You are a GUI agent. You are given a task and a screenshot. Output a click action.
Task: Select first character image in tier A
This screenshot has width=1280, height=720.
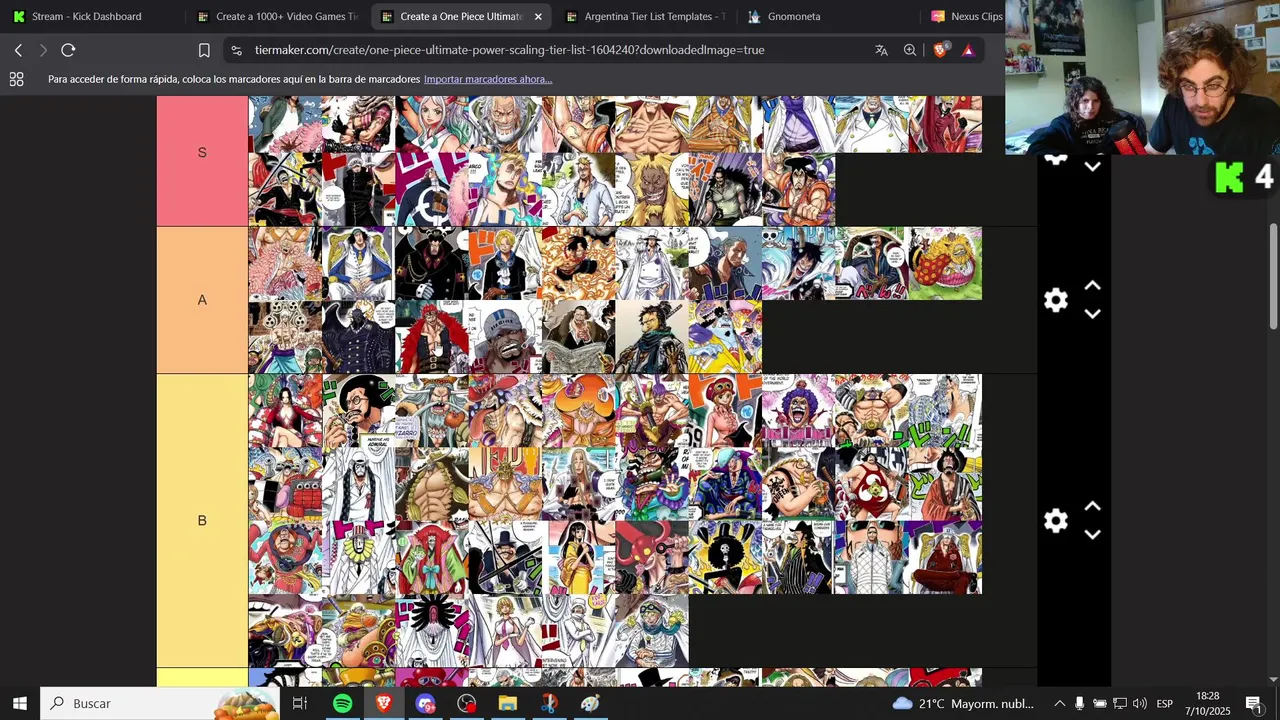click(x=285, y=263)
